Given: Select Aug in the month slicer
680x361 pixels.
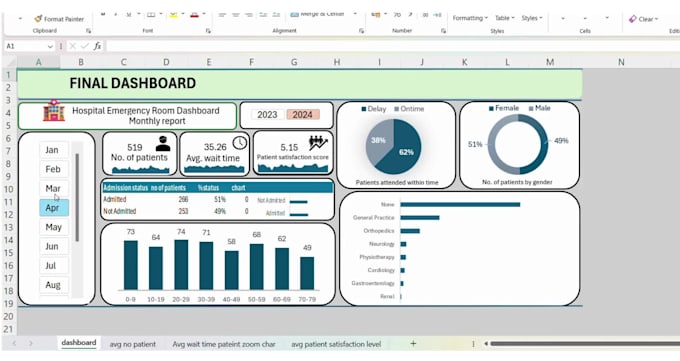Looking at the screenshot, I should click(54, 285).
